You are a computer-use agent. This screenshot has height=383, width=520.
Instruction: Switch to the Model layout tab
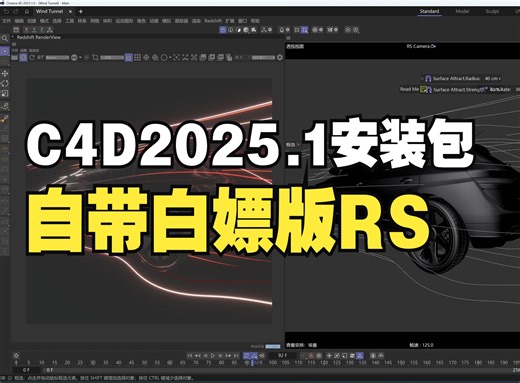click(462, 11)
